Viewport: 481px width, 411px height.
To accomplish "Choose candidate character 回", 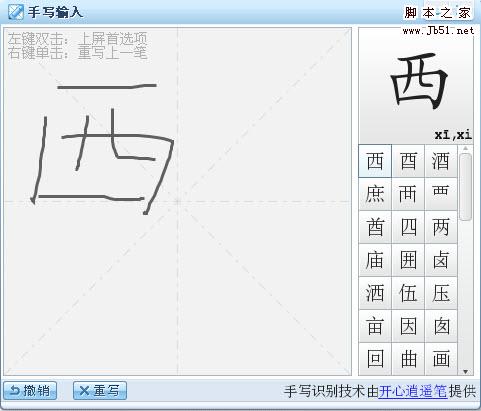I will click(375, 359).
